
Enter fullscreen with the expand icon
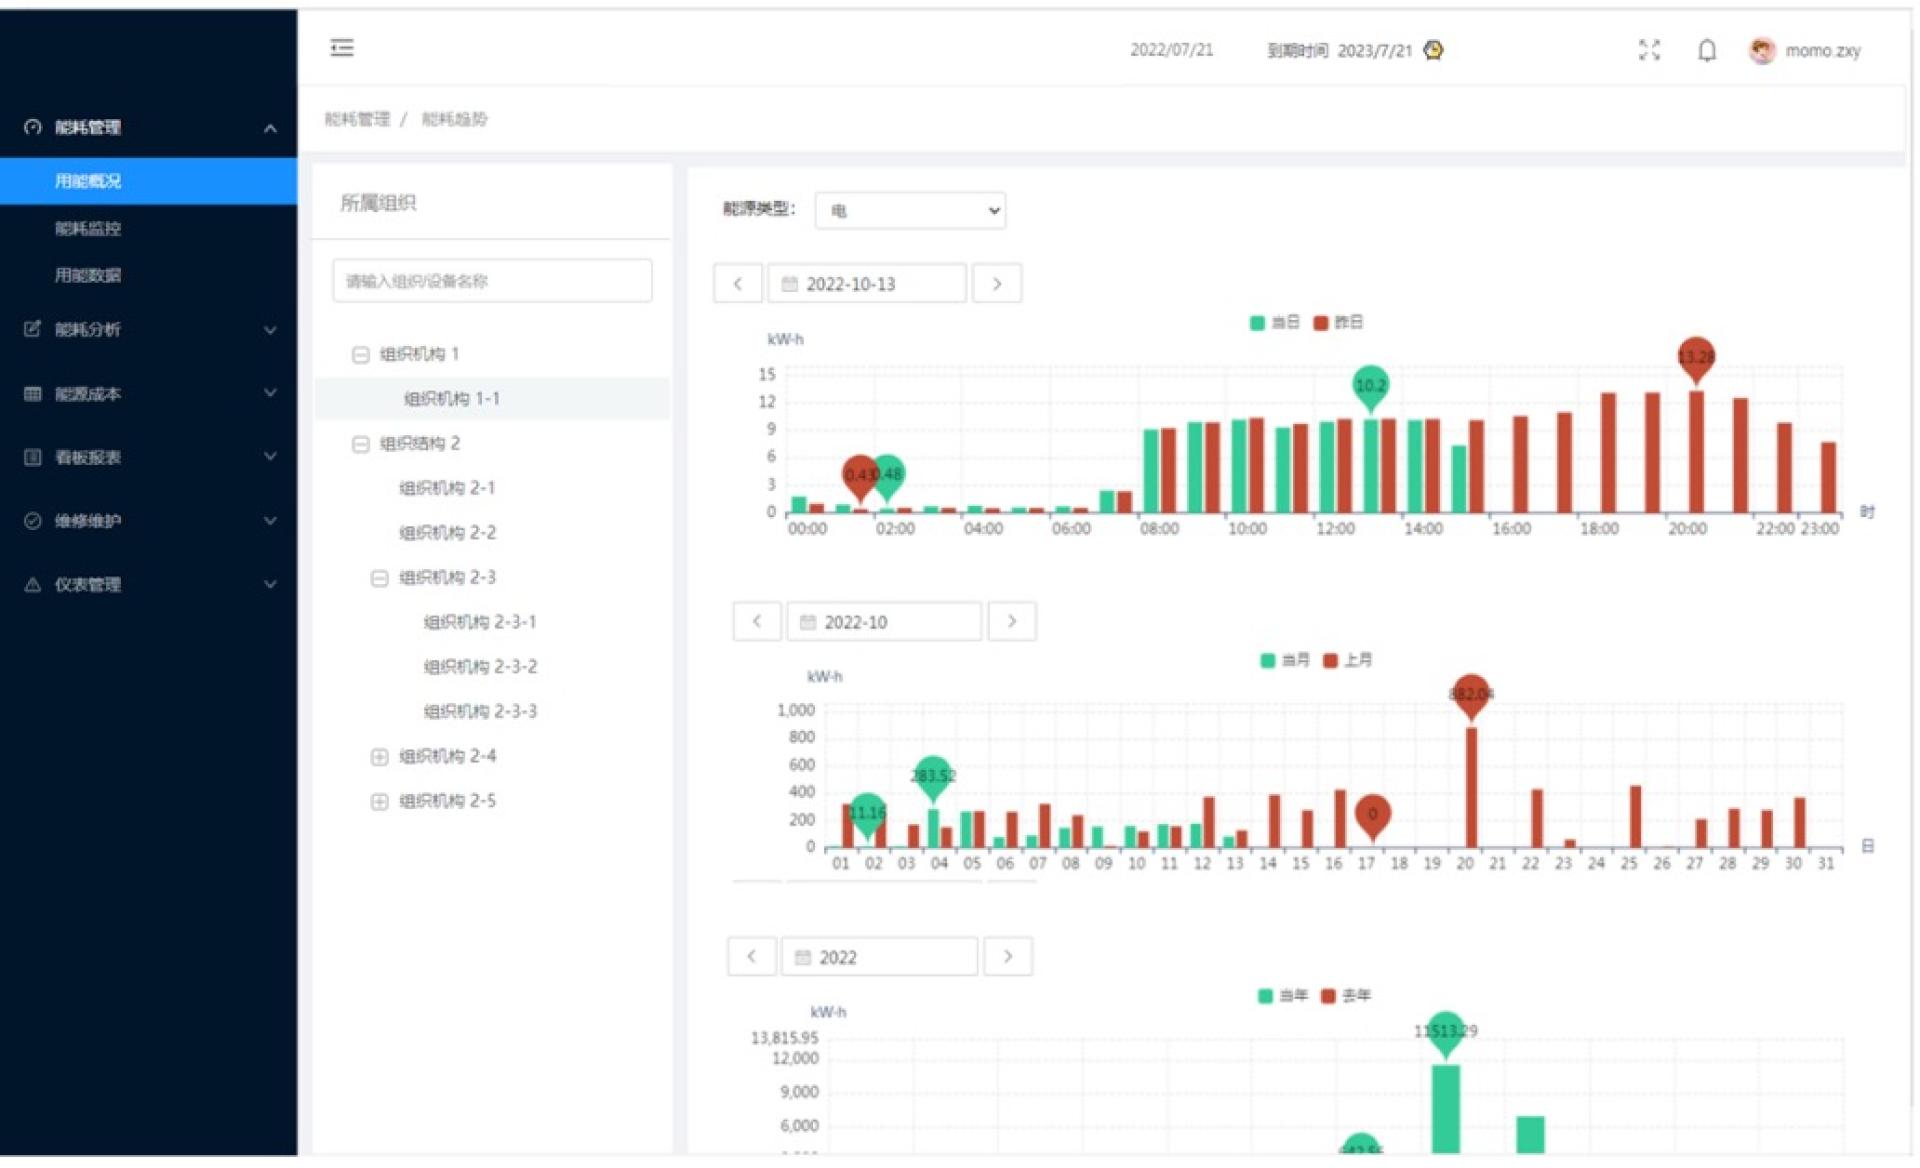[1649, 50]
